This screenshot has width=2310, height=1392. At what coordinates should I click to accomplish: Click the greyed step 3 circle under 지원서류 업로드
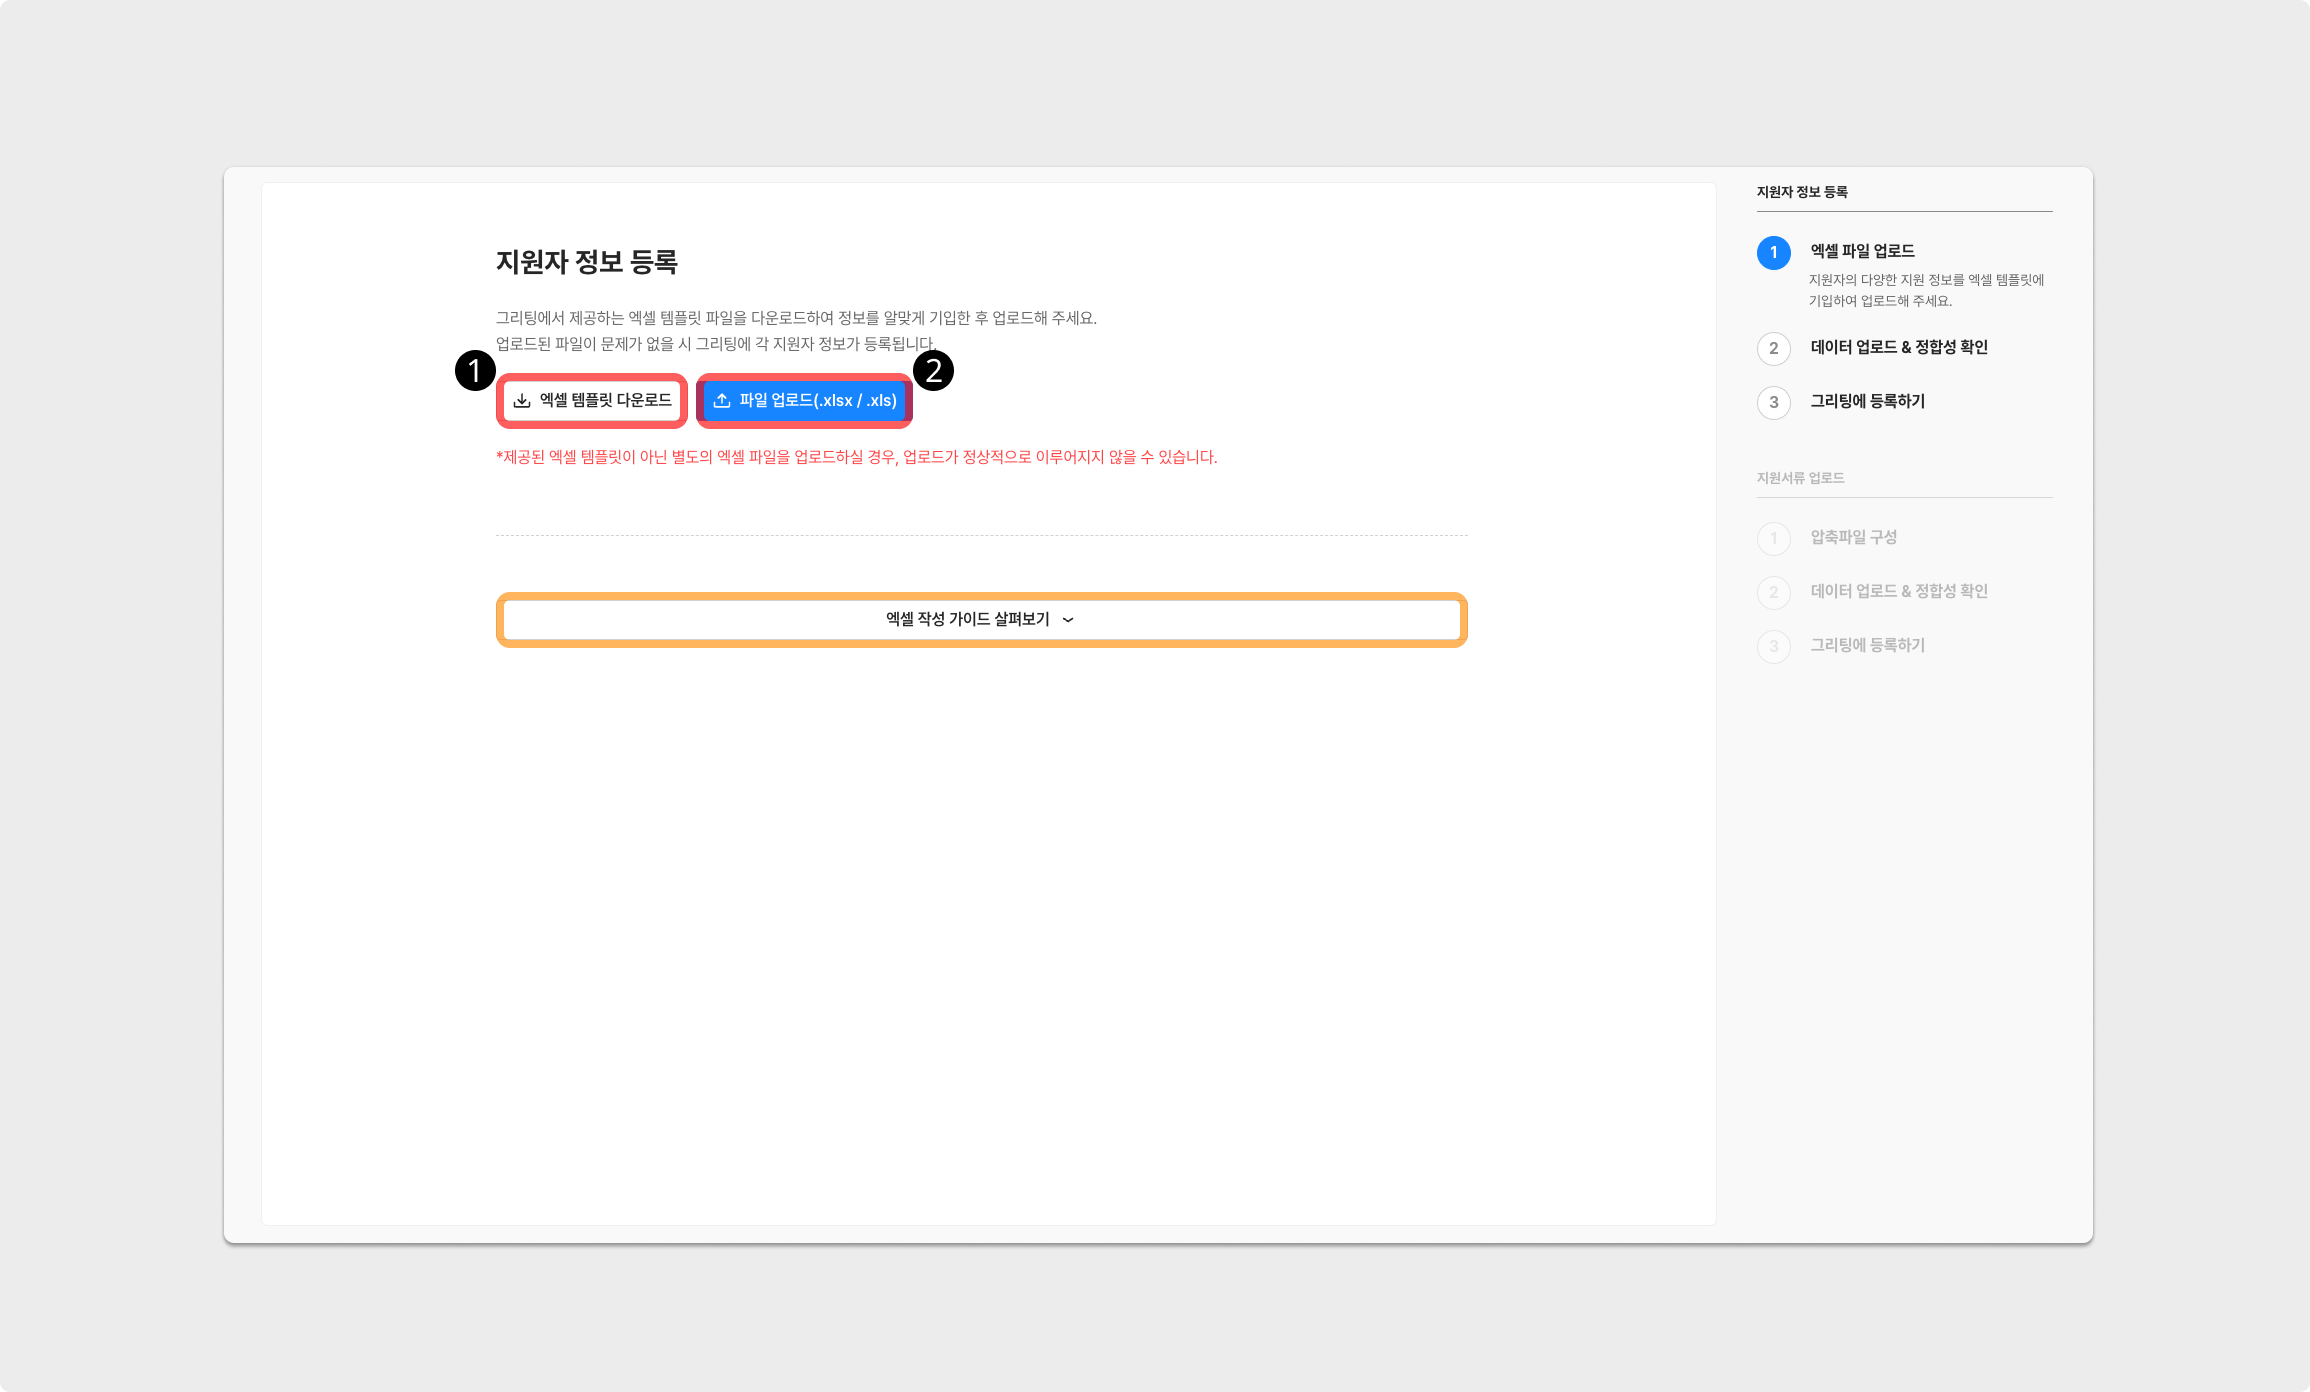[1773, 646]
